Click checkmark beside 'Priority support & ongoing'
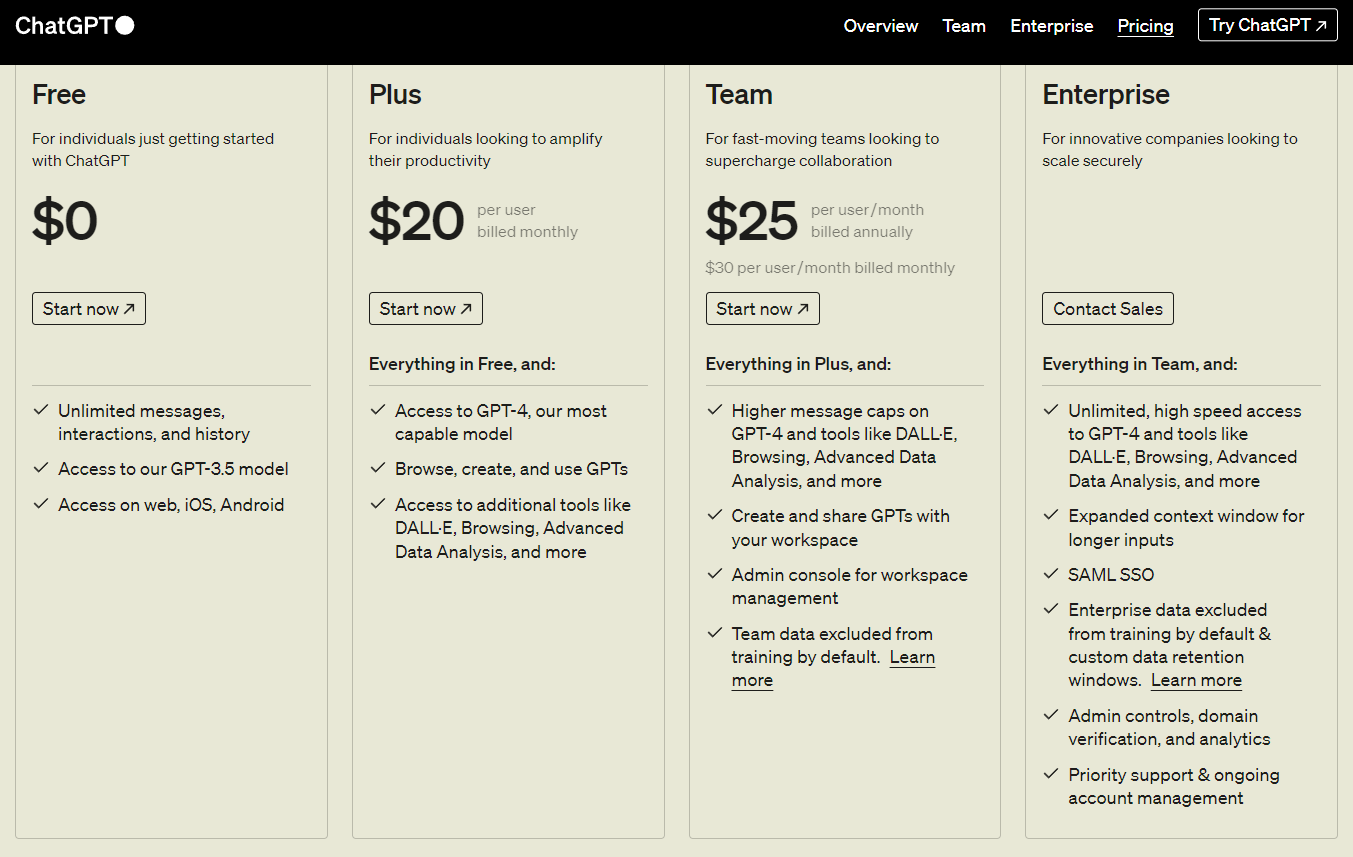 (1051, 774)
